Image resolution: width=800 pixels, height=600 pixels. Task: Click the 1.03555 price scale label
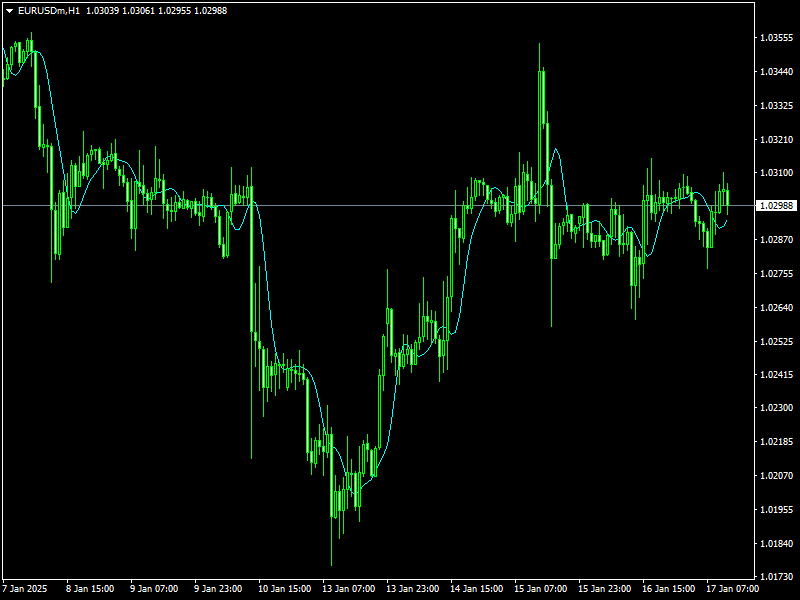pos(777,38)
